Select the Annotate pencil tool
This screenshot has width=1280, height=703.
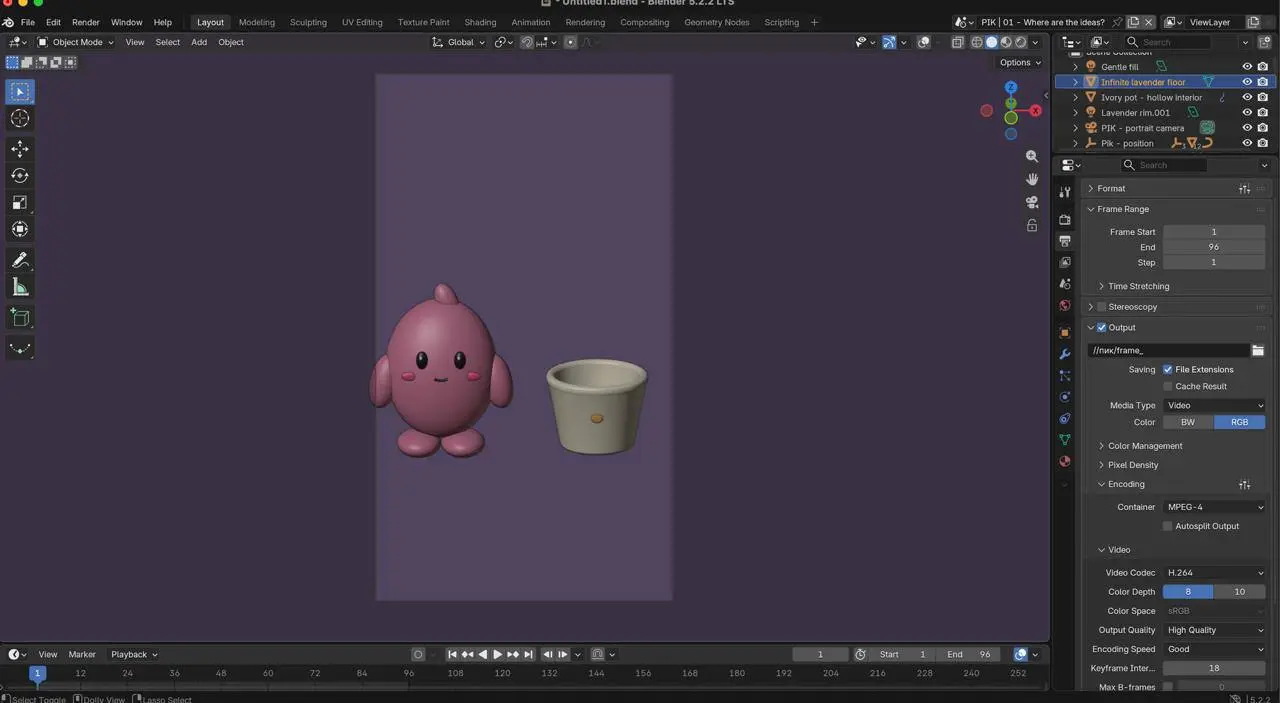coord(20,260)
